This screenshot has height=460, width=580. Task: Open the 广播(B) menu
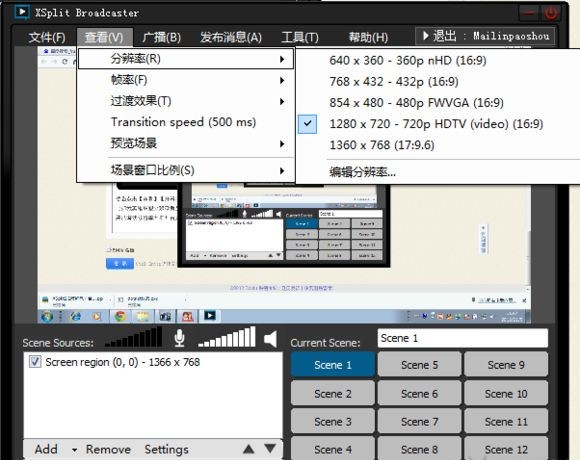click(162, 37)
